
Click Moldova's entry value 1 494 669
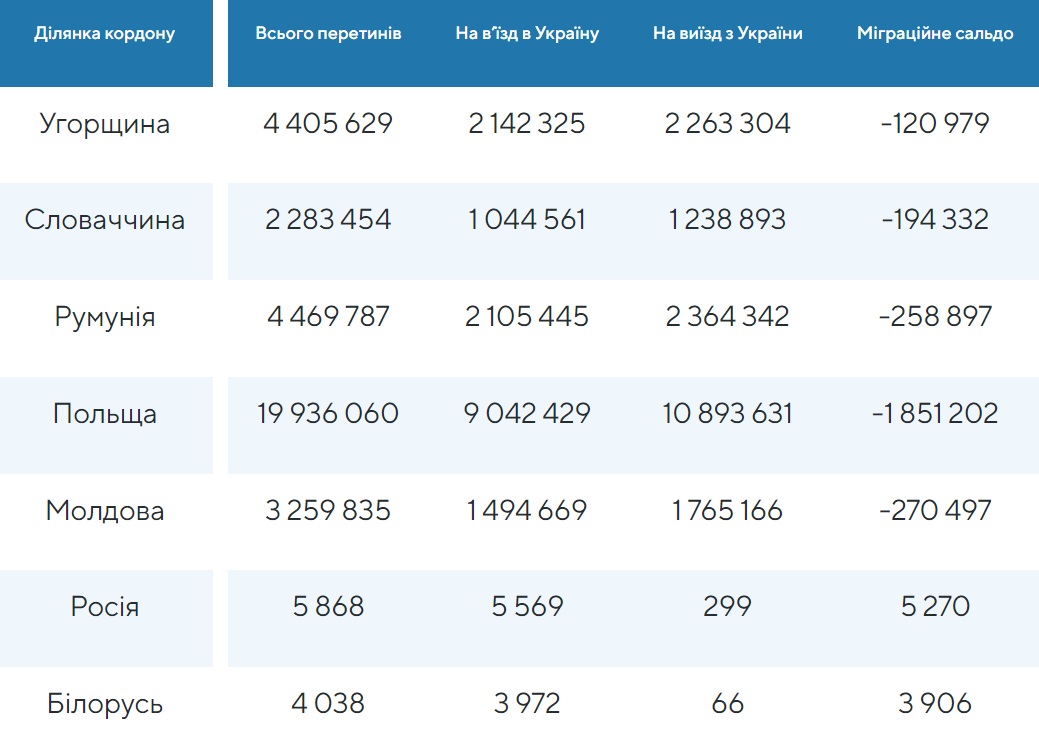[x=527, y=511]
